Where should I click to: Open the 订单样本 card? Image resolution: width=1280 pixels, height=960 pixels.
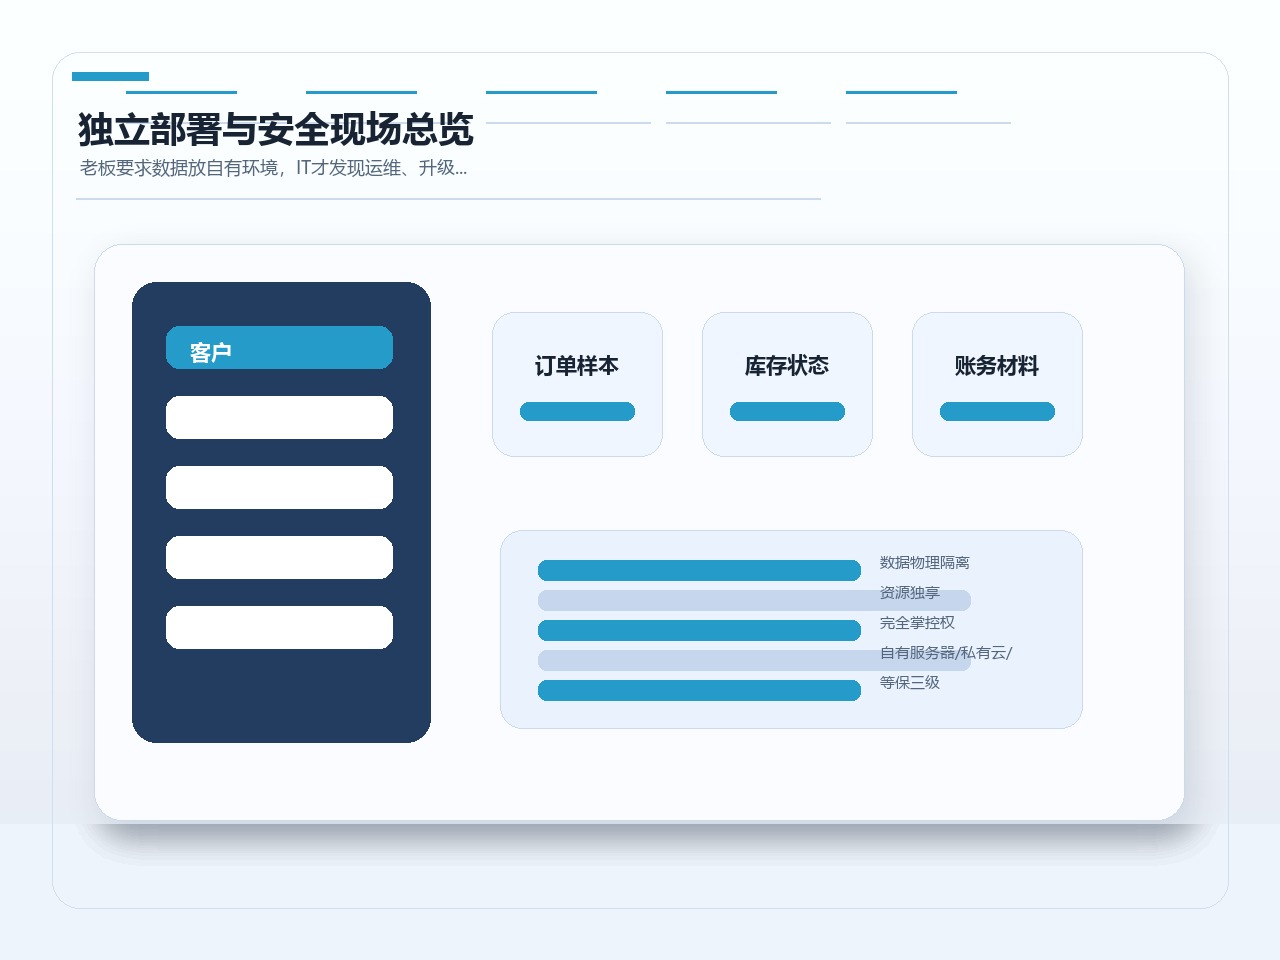click(x=577, y=384)
